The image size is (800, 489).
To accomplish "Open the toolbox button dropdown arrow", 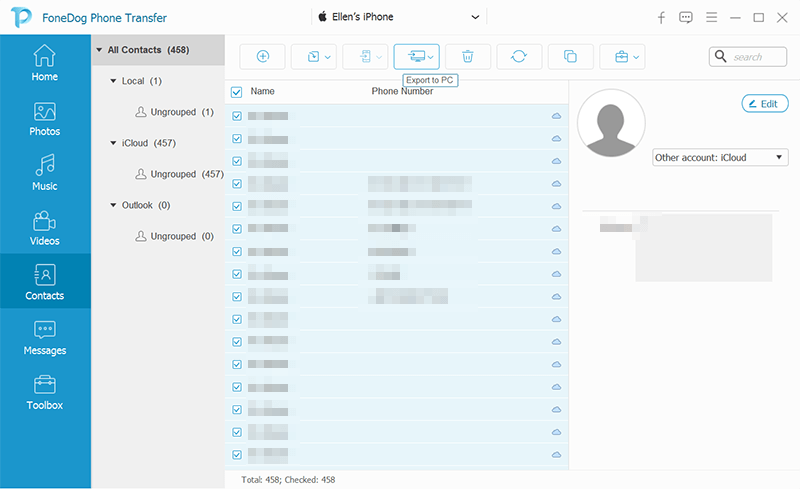I will coord(636,57).
